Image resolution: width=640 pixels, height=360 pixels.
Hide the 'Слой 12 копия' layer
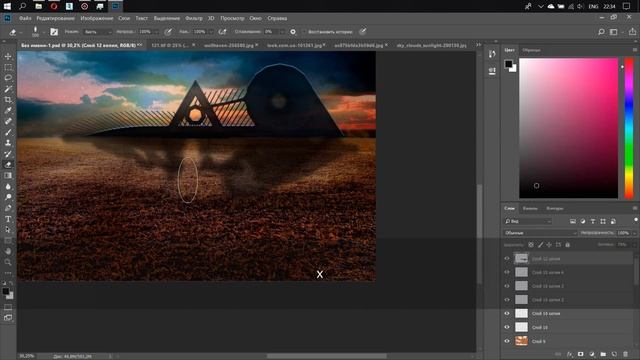pyautogui.click(x=507, y=258)
